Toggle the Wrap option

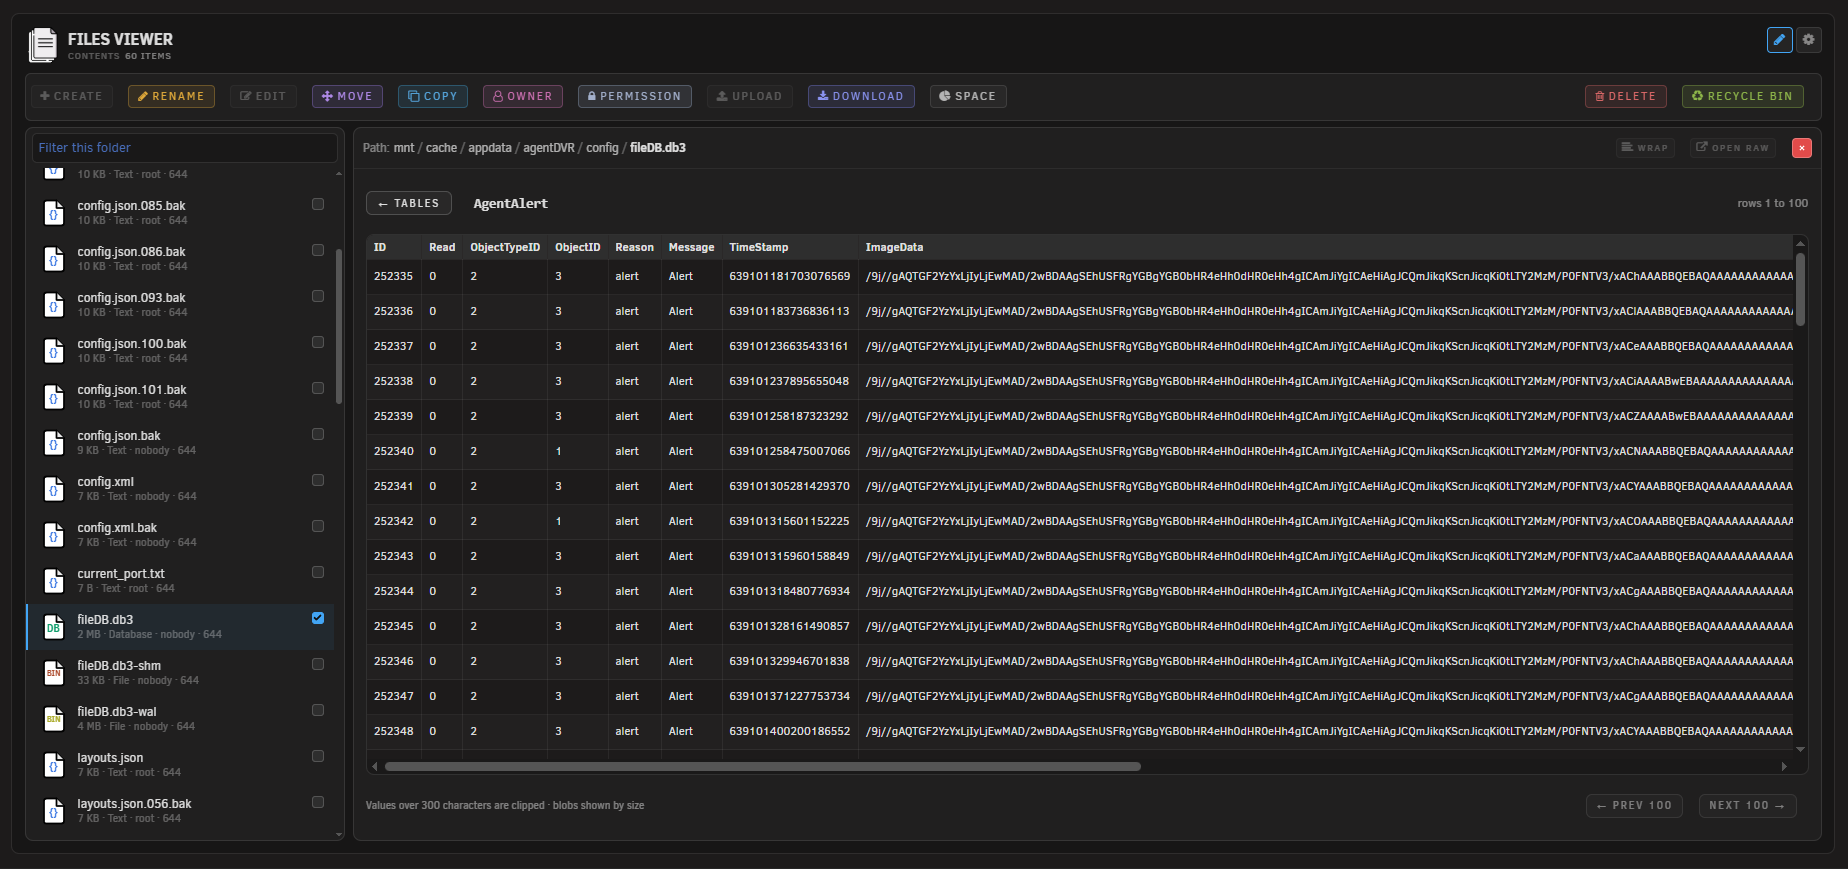(1645, 148)
